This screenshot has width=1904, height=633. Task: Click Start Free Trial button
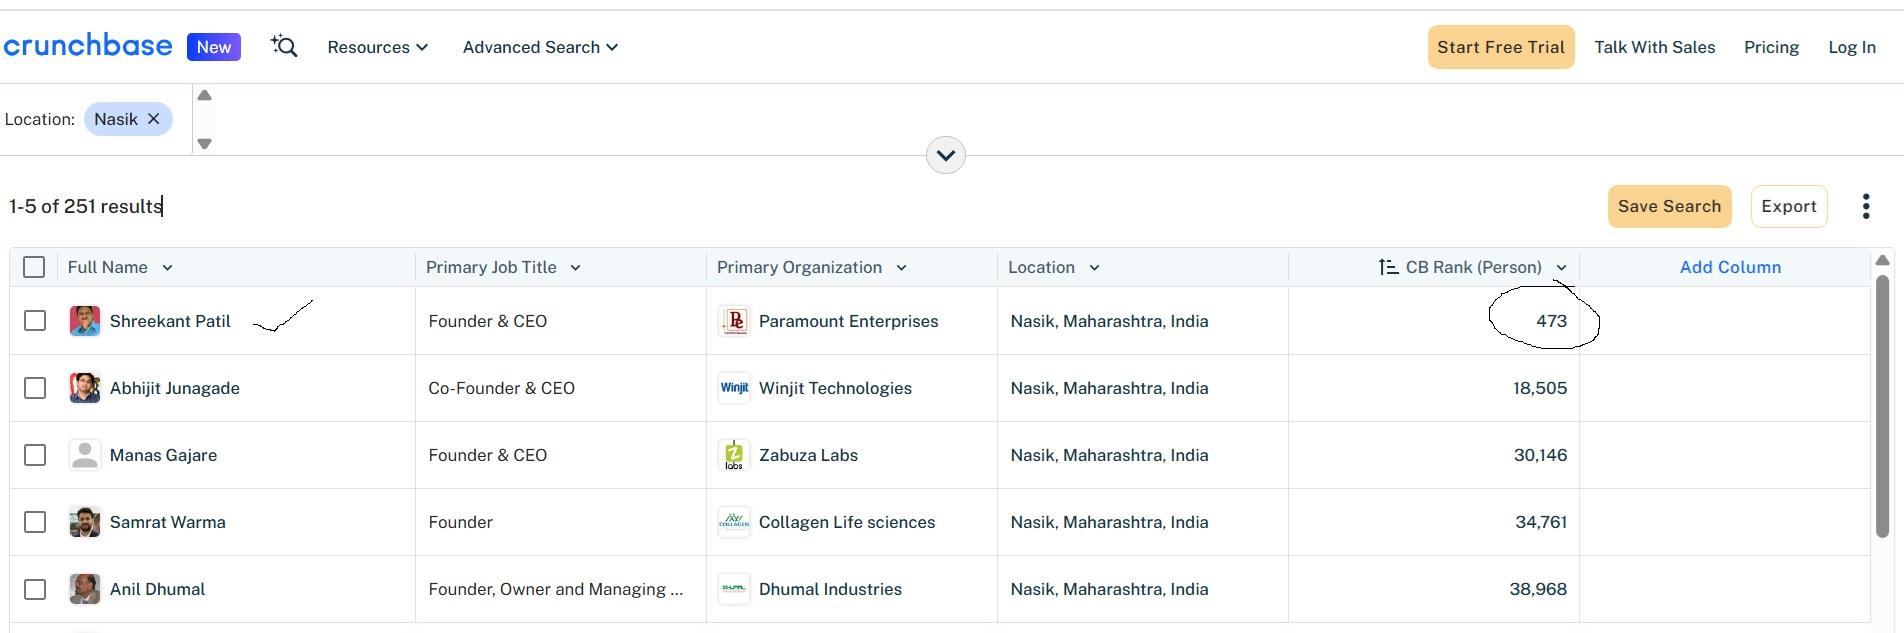pos(1501,47)
